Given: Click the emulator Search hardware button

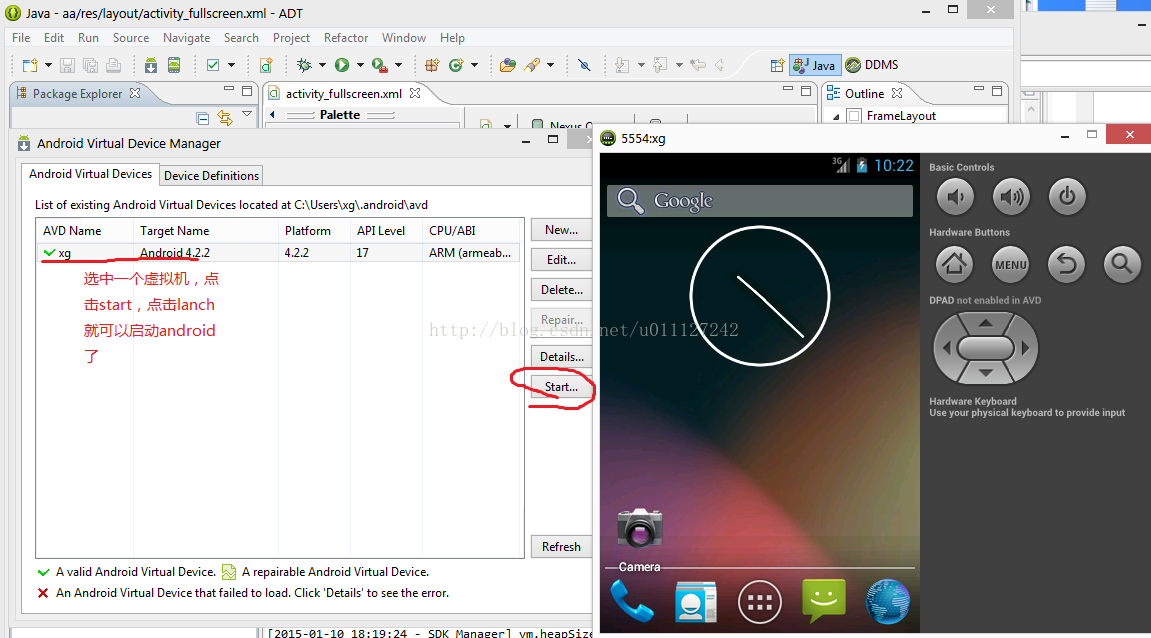Looking at the screenshot, I should tap(1122, 264).
